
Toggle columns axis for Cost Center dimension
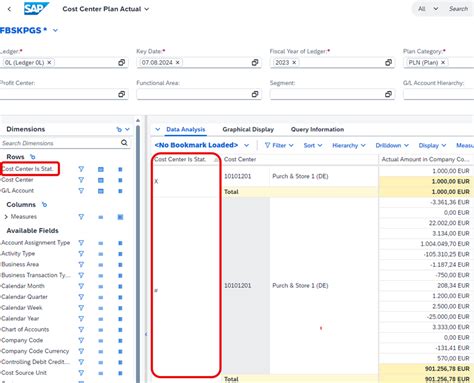[x=120, y=180]
